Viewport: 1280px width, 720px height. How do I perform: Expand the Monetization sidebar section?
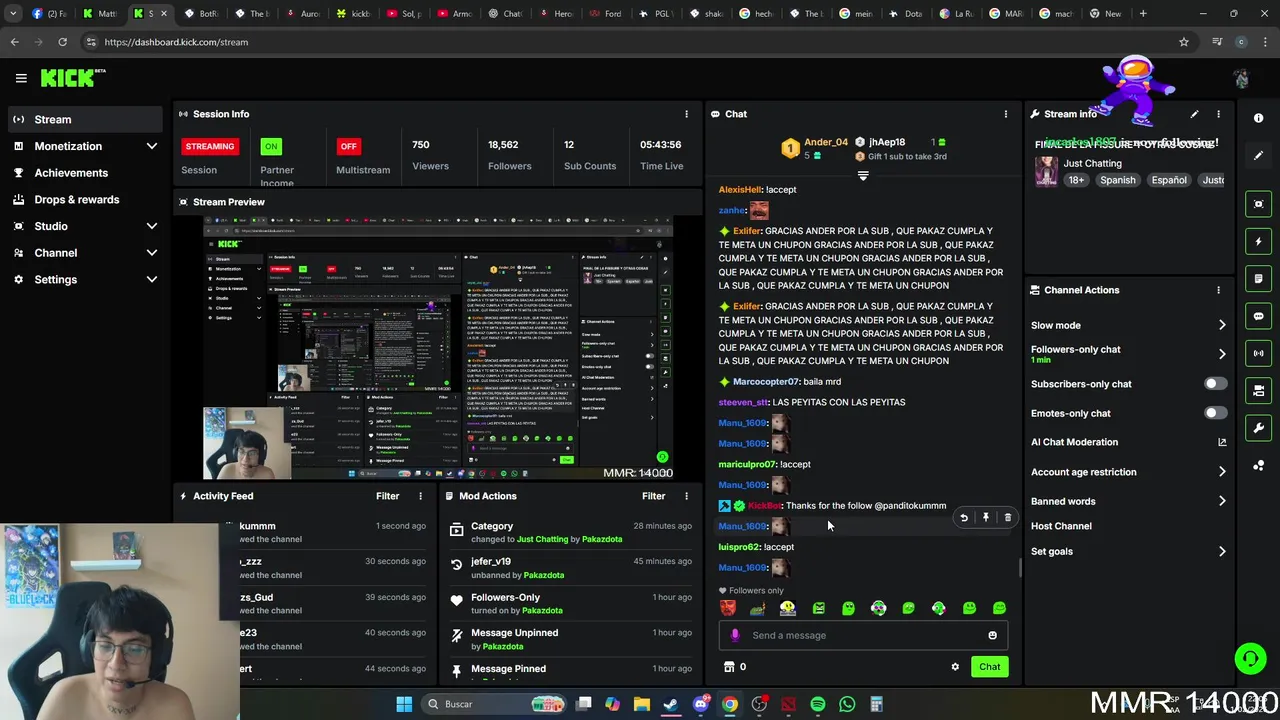[152, 146]
